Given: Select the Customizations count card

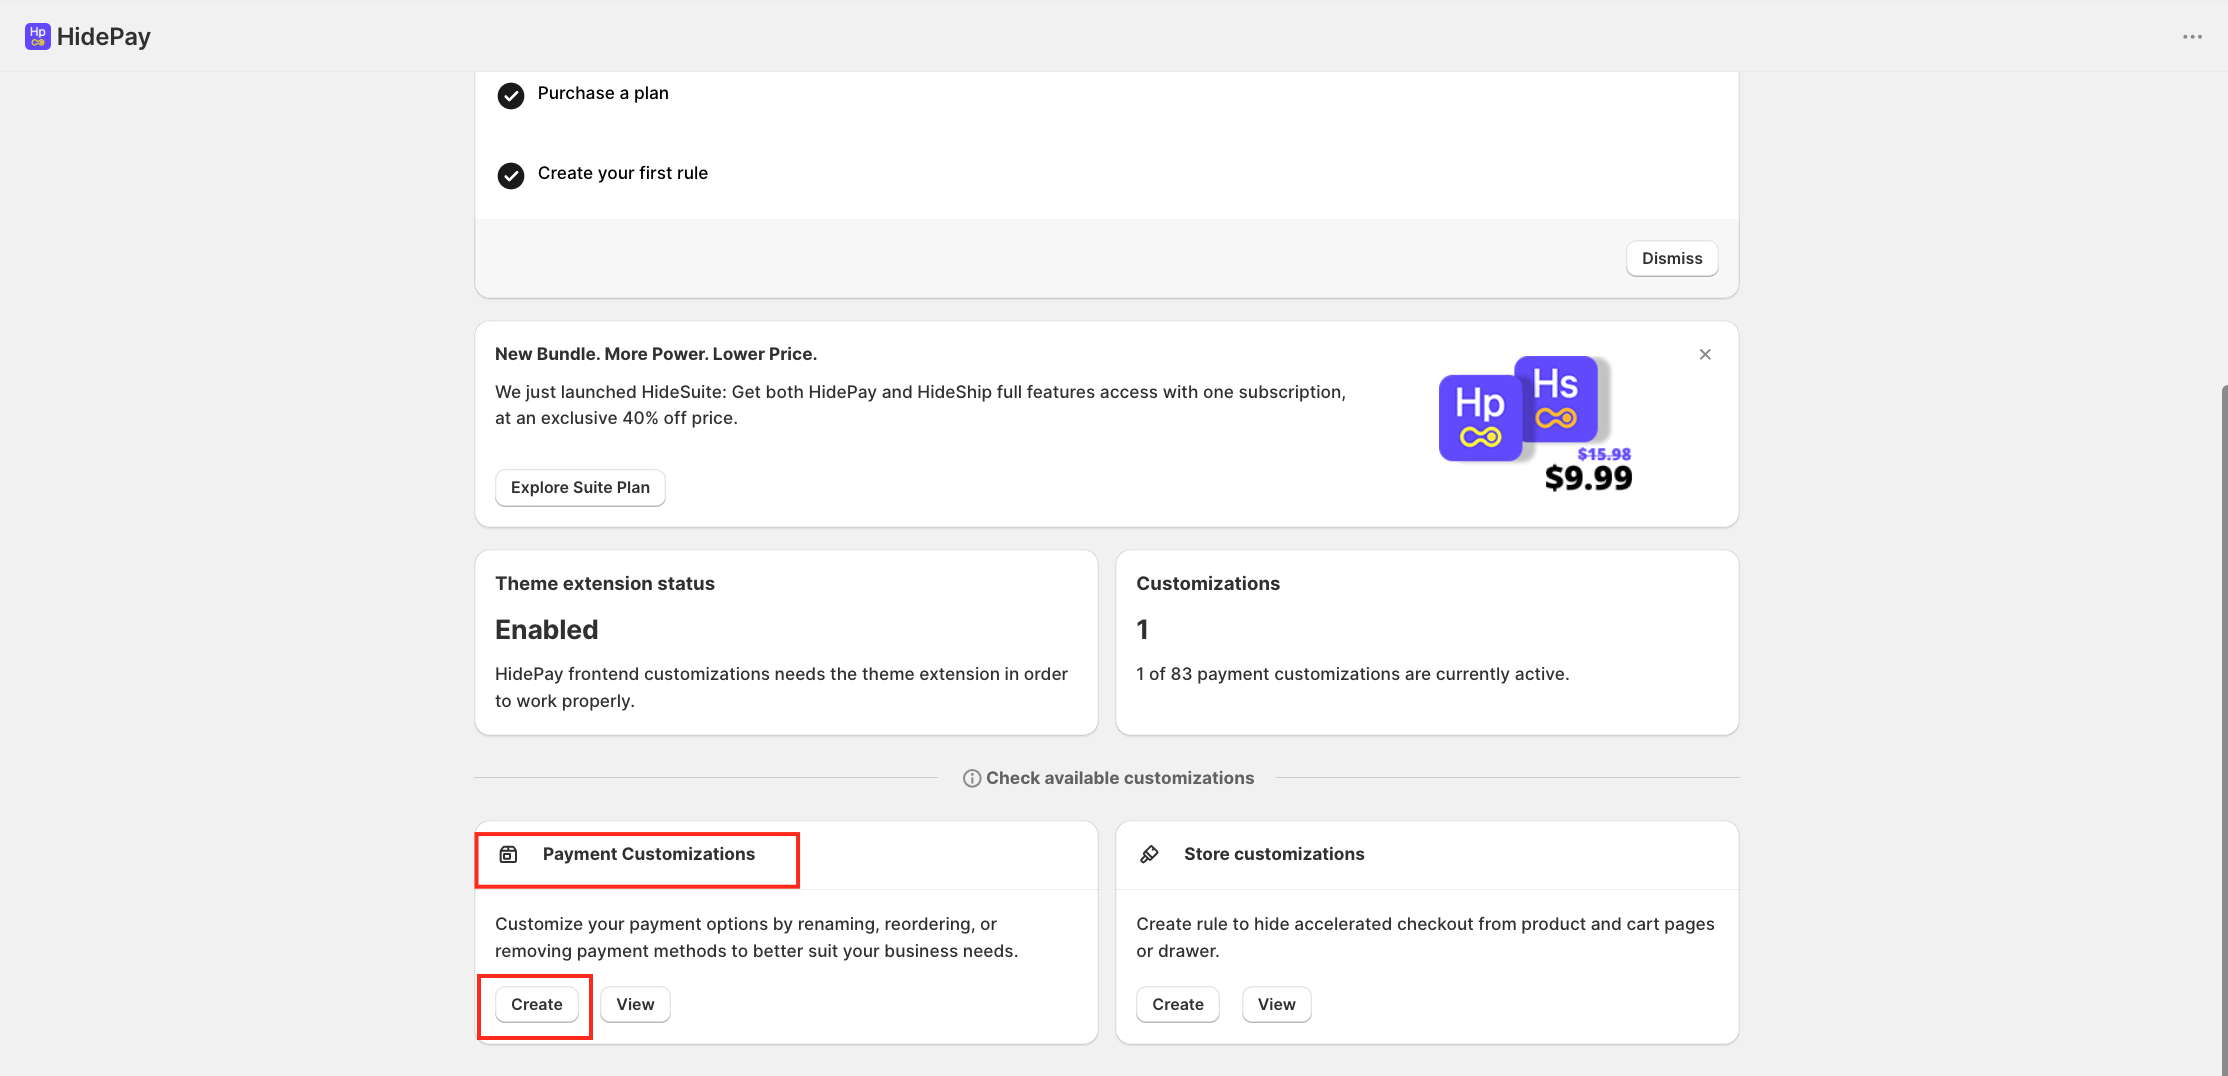Looking at the screenshot, I should pyautogui.click(x=1427, y=642).
